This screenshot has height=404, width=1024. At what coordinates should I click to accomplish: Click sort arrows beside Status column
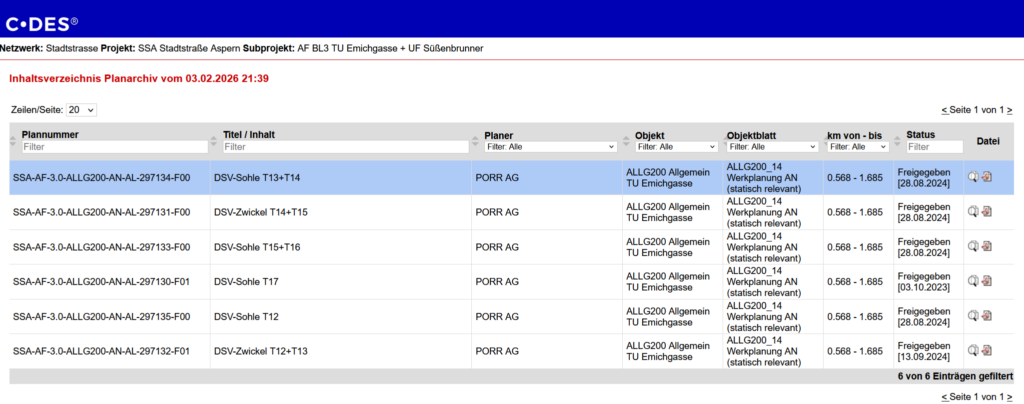pyautogui.click(x=899, y=141)
